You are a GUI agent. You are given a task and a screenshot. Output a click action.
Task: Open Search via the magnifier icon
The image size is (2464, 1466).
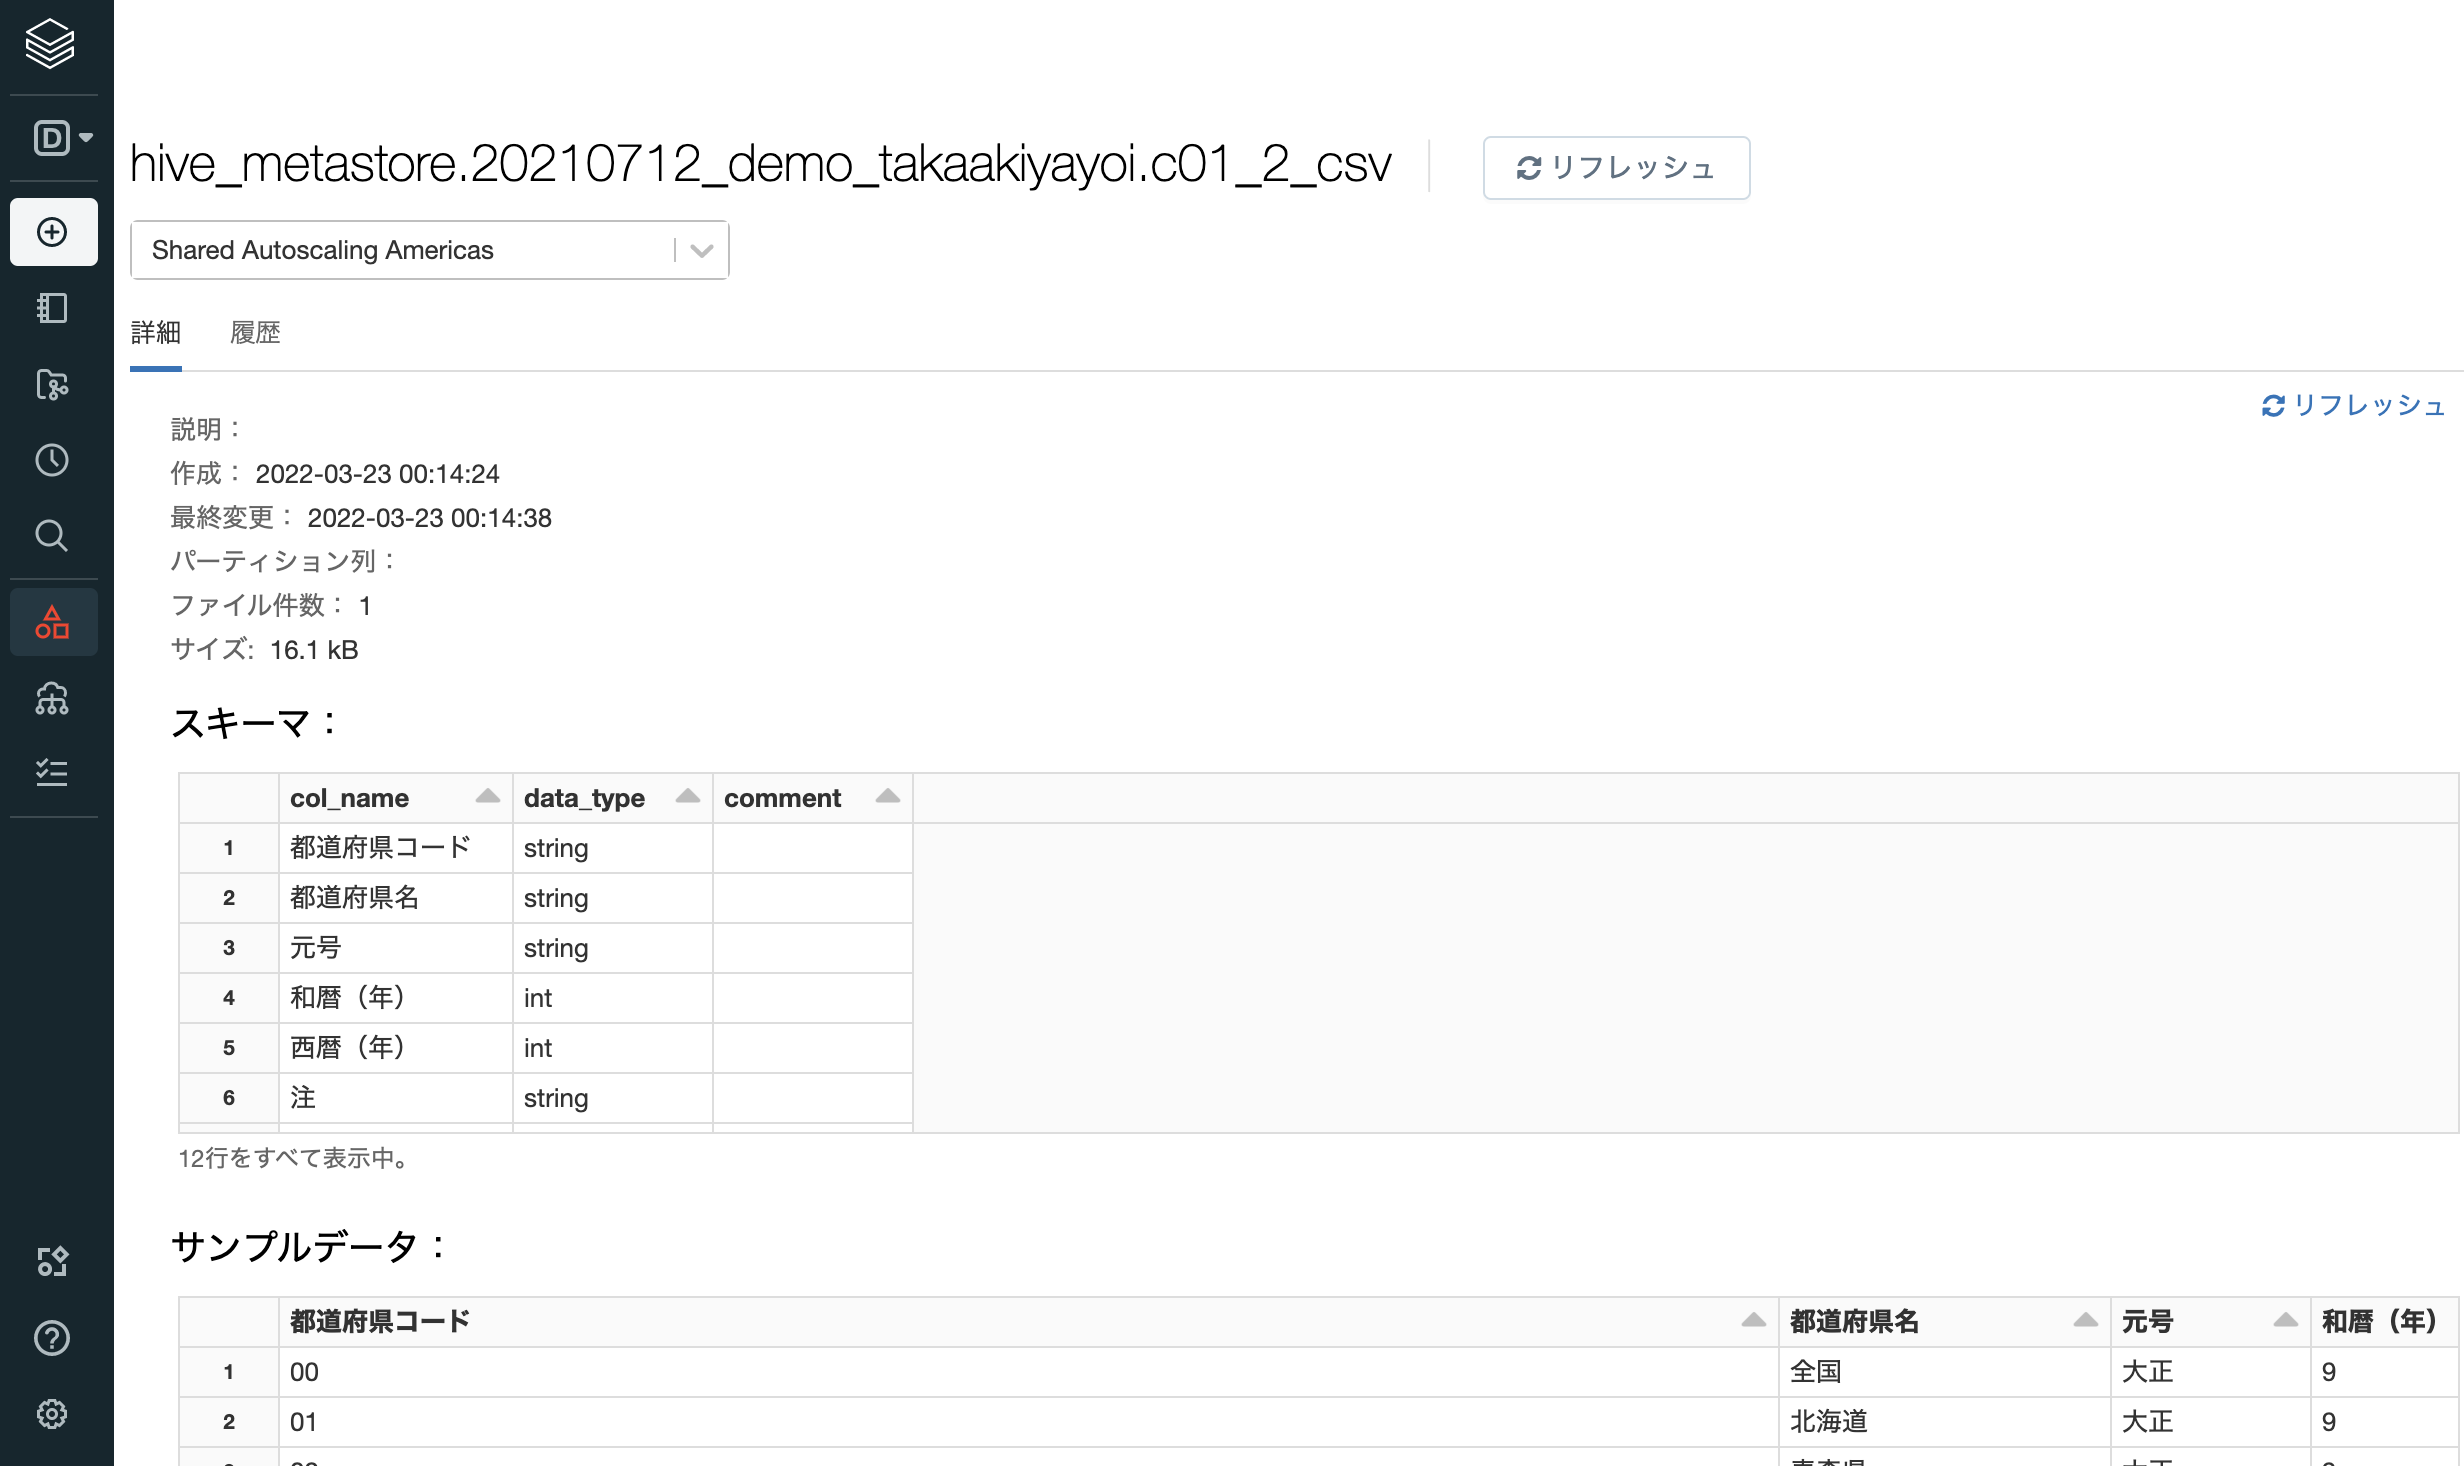coord(50,536)
